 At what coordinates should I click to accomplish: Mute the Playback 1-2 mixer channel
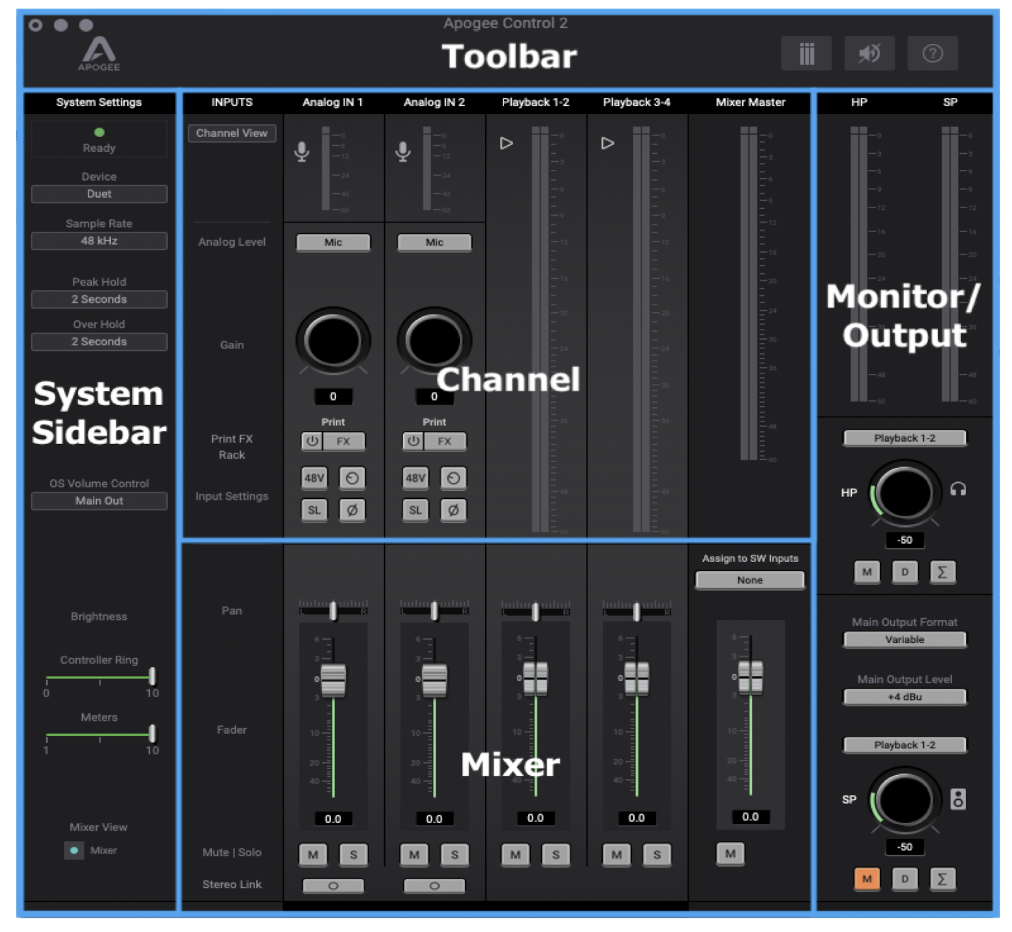515,855
